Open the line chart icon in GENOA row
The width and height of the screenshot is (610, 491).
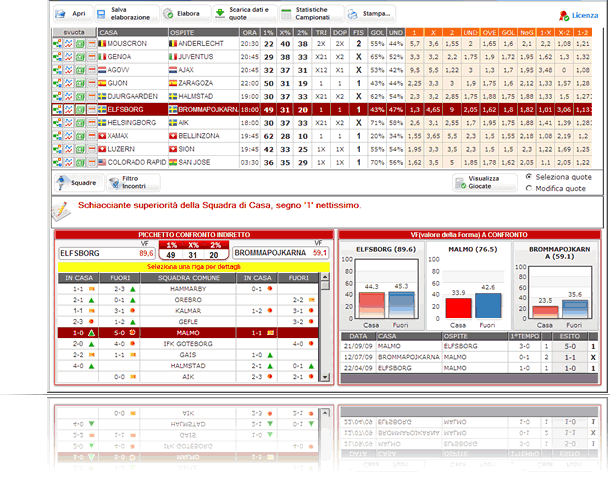point(68,57)
